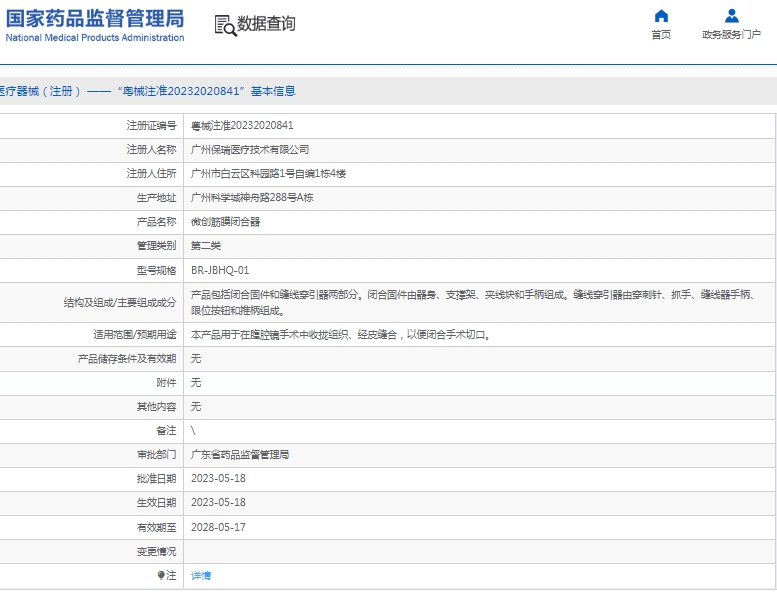Select page title 粤械注准20232020841 基本信息
The width and height of the screenshot is (777, 598).
tap(207, 91)
